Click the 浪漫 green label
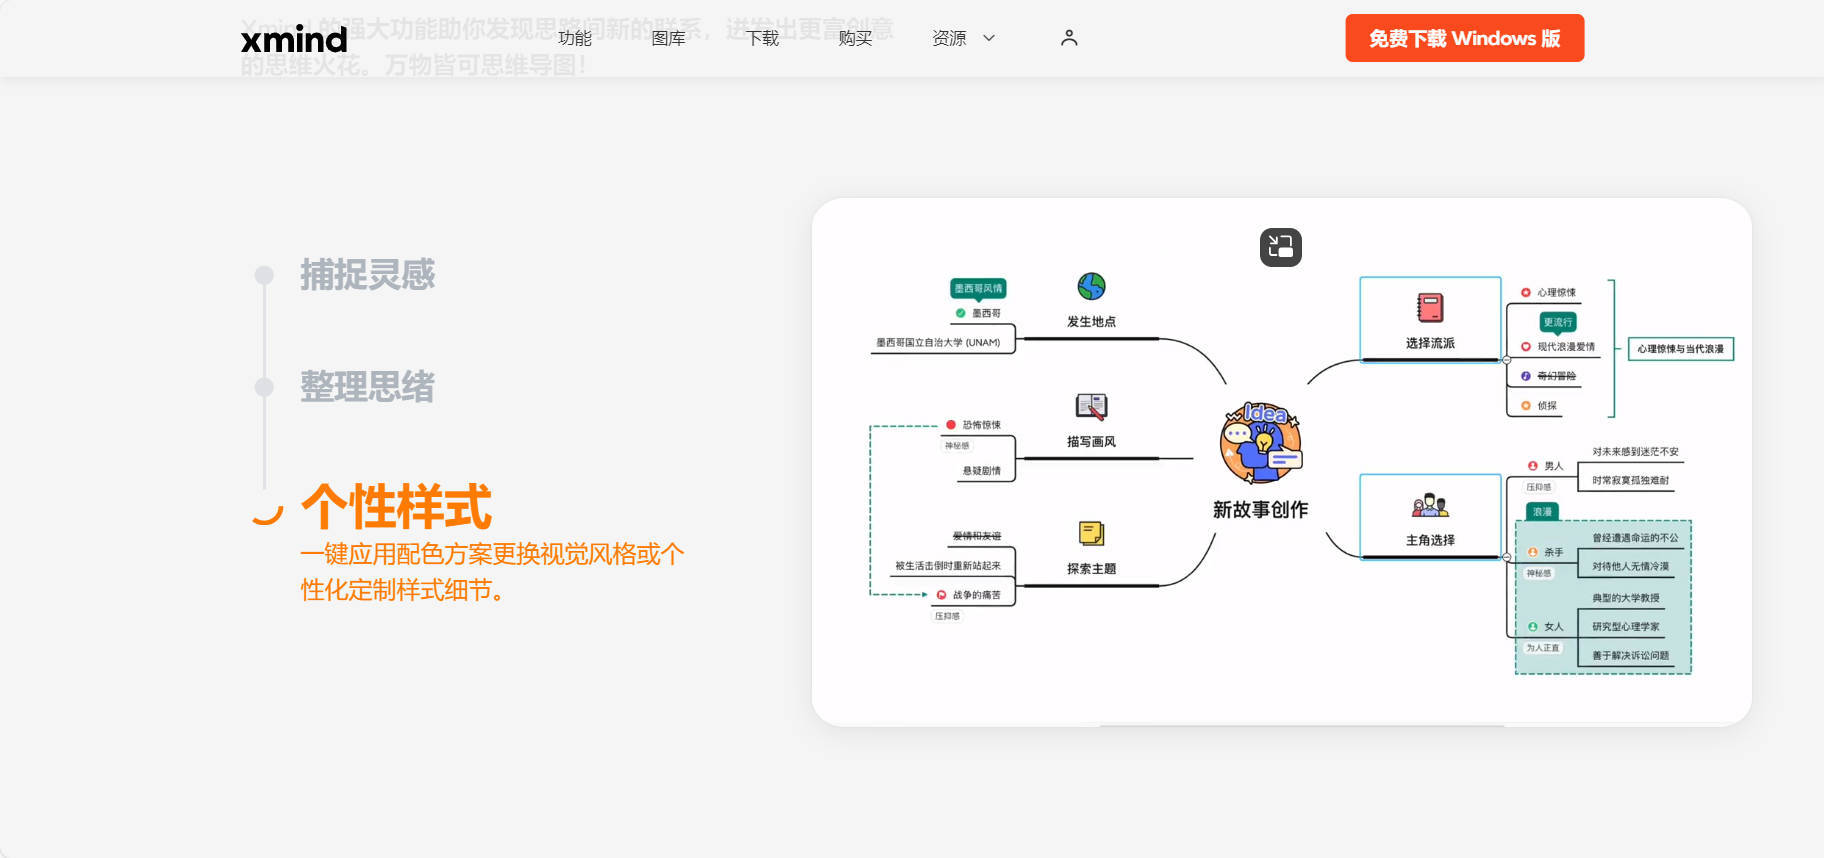The height and width of the screenshot is (858, 1824). click(x=1542, y=512)
